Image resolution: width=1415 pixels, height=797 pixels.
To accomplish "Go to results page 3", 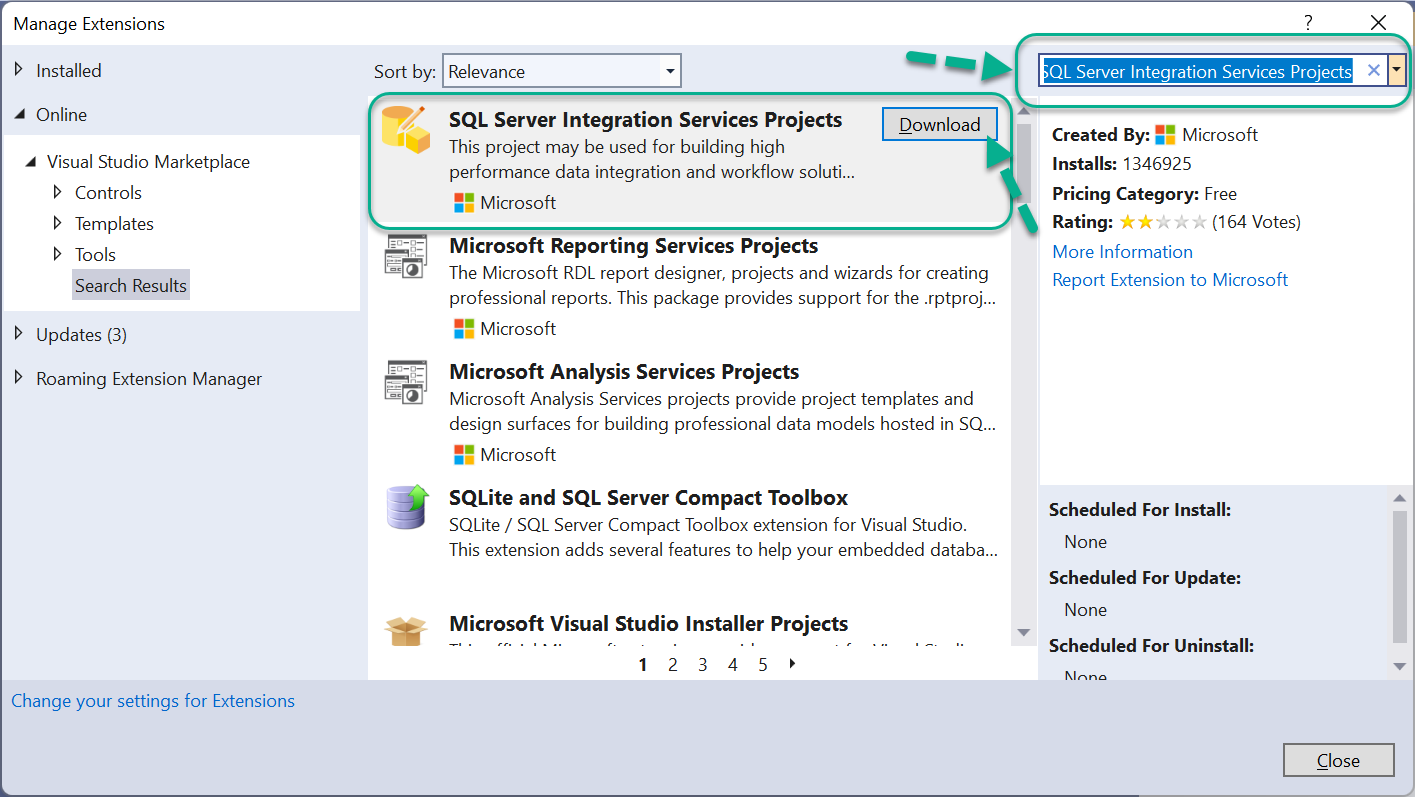I will click(x=703, y=664).
